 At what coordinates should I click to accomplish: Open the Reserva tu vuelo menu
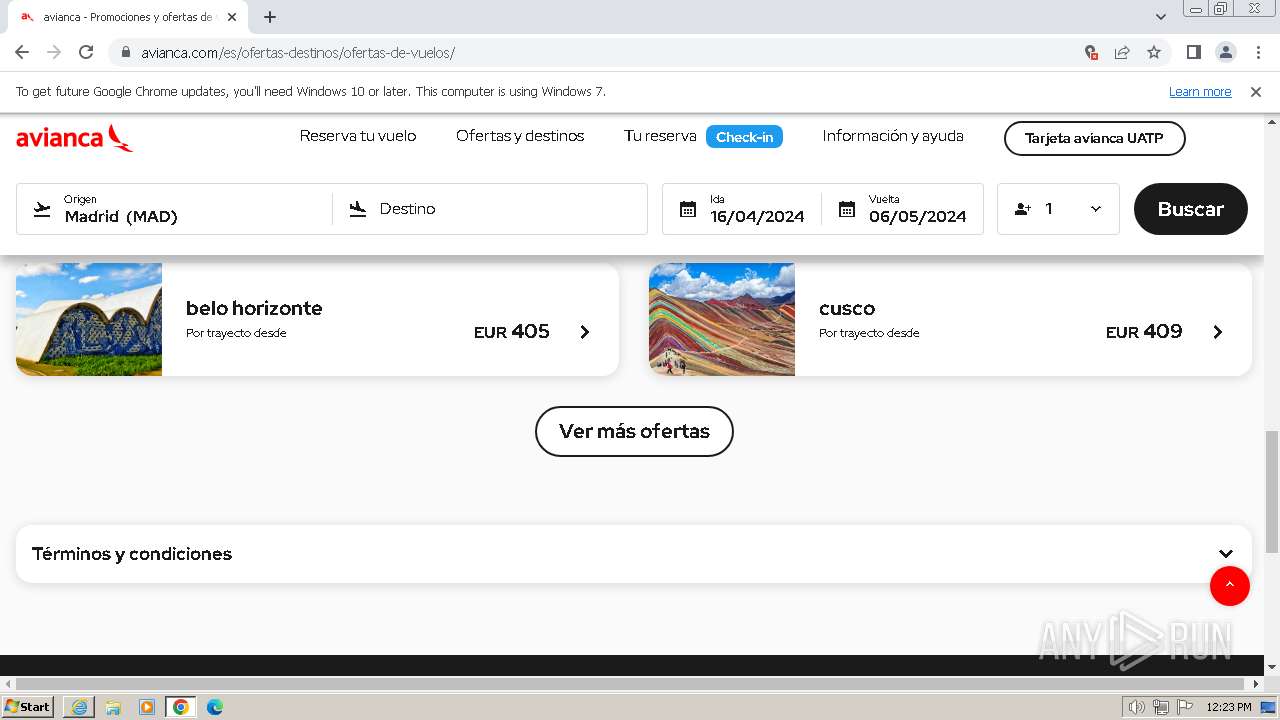[358, 136]
